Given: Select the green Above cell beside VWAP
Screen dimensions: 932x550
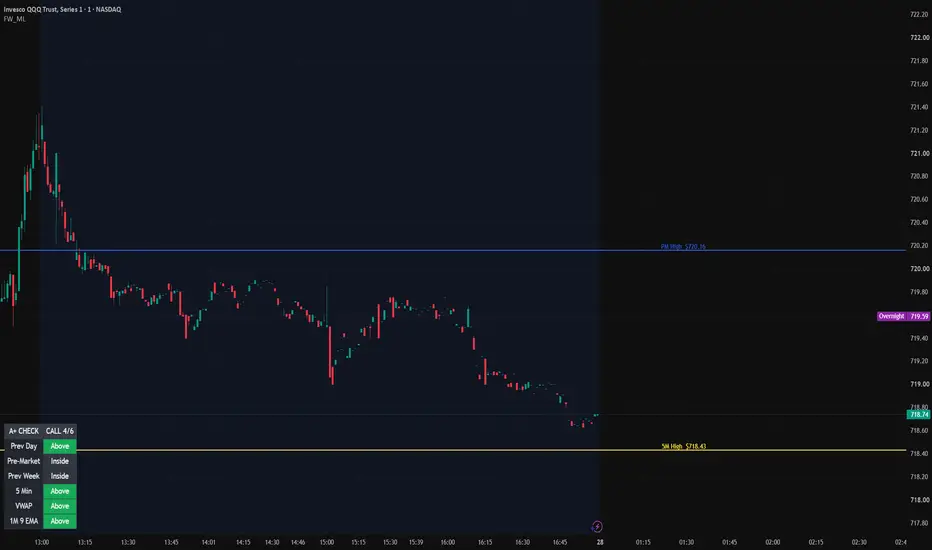Looking at the screenshot, I should [x=59, y=506].
